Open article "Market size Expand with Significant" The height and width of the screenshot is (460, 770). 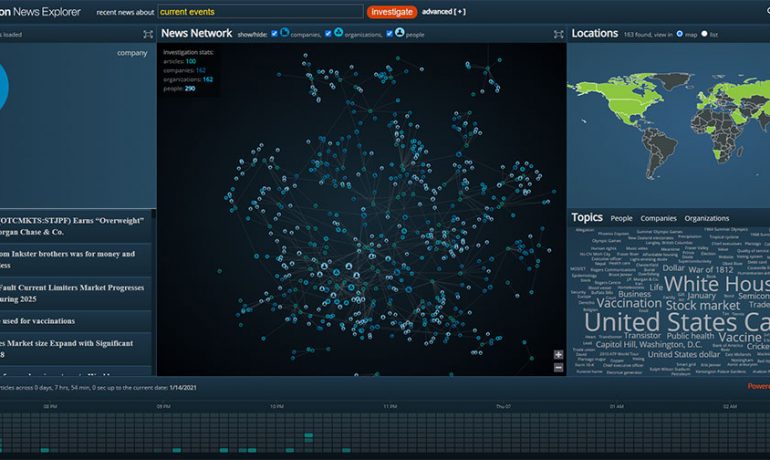[x=76, y=349]
